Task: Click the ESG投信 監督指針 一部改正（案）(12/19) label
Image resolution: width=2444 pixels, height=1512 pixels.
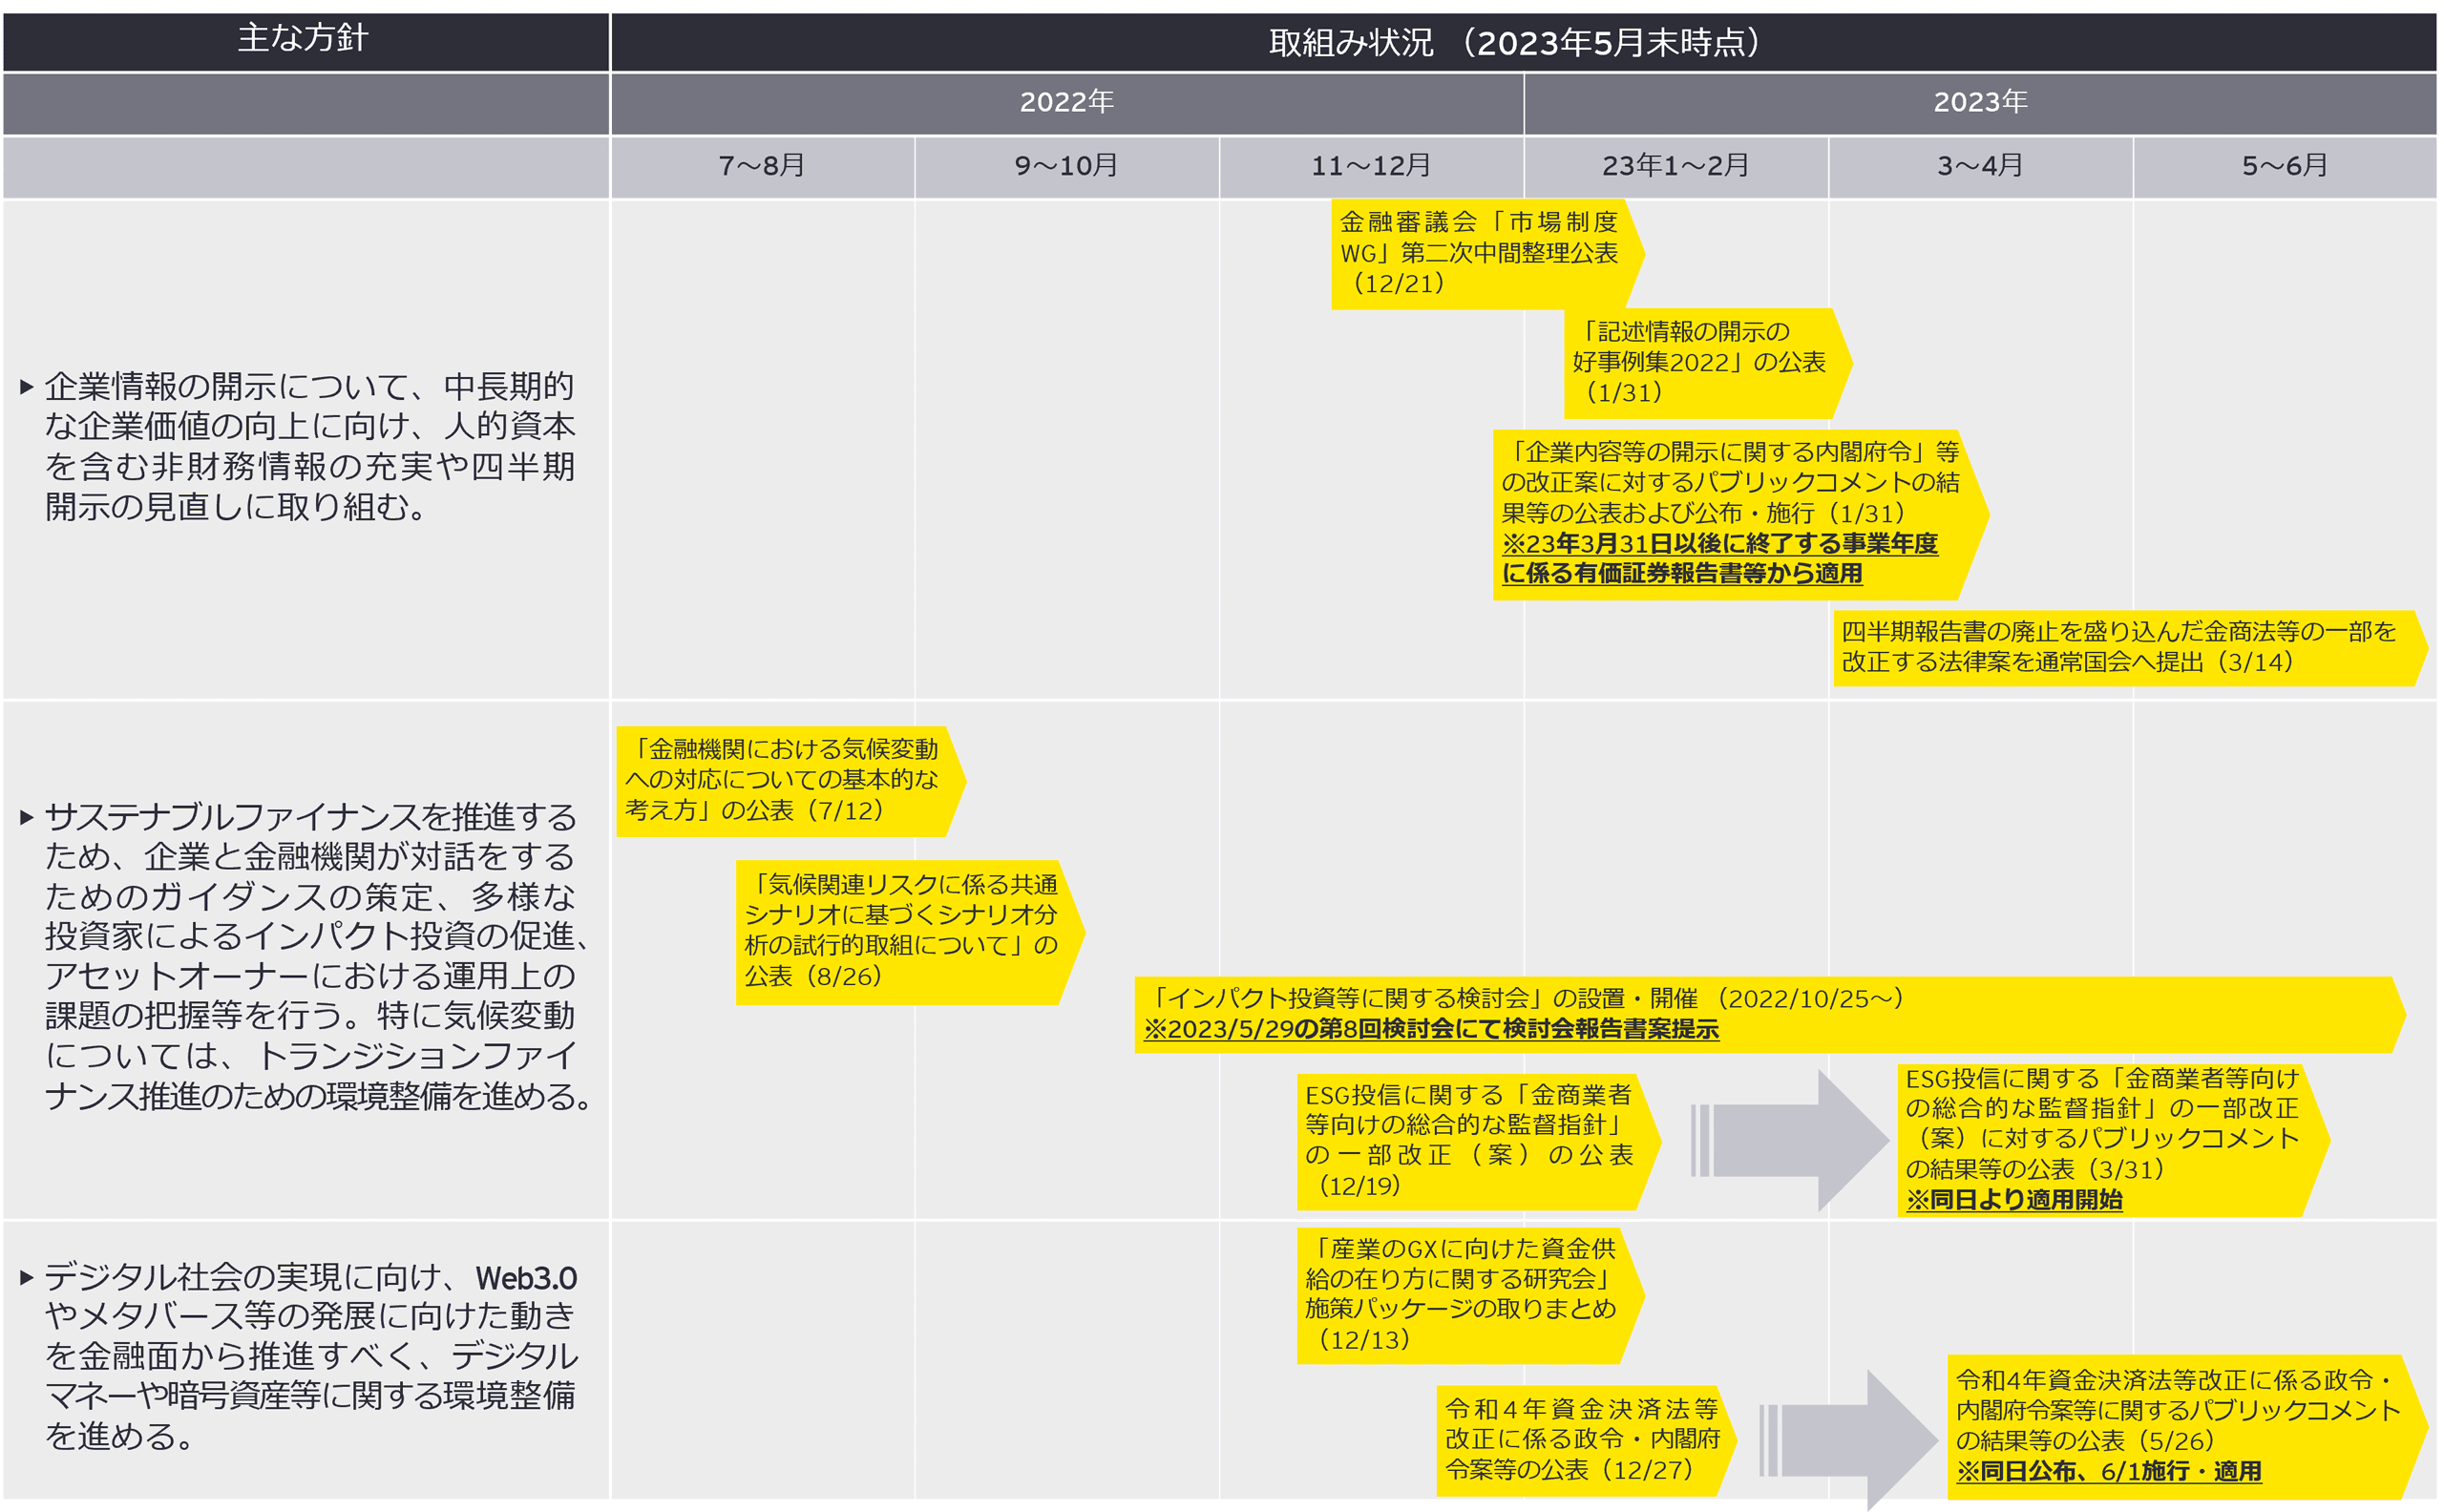Action: coord(1479,1142)
